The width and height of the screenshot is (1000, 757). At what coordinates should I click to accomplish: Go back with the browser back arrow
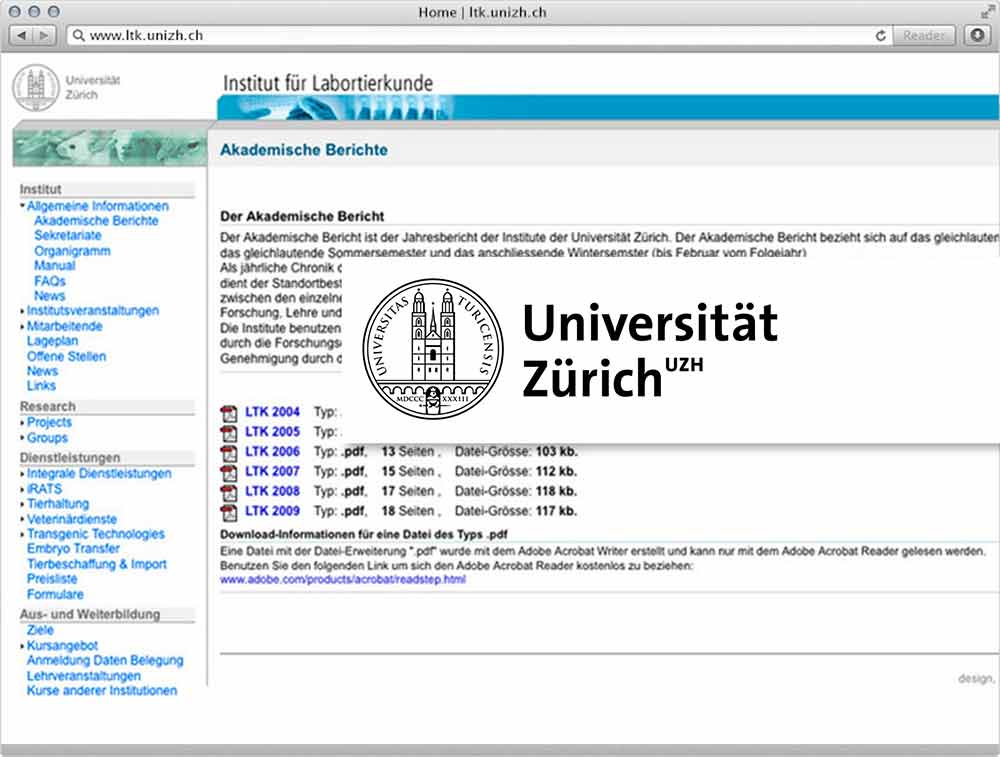click(x=22, y=36)
